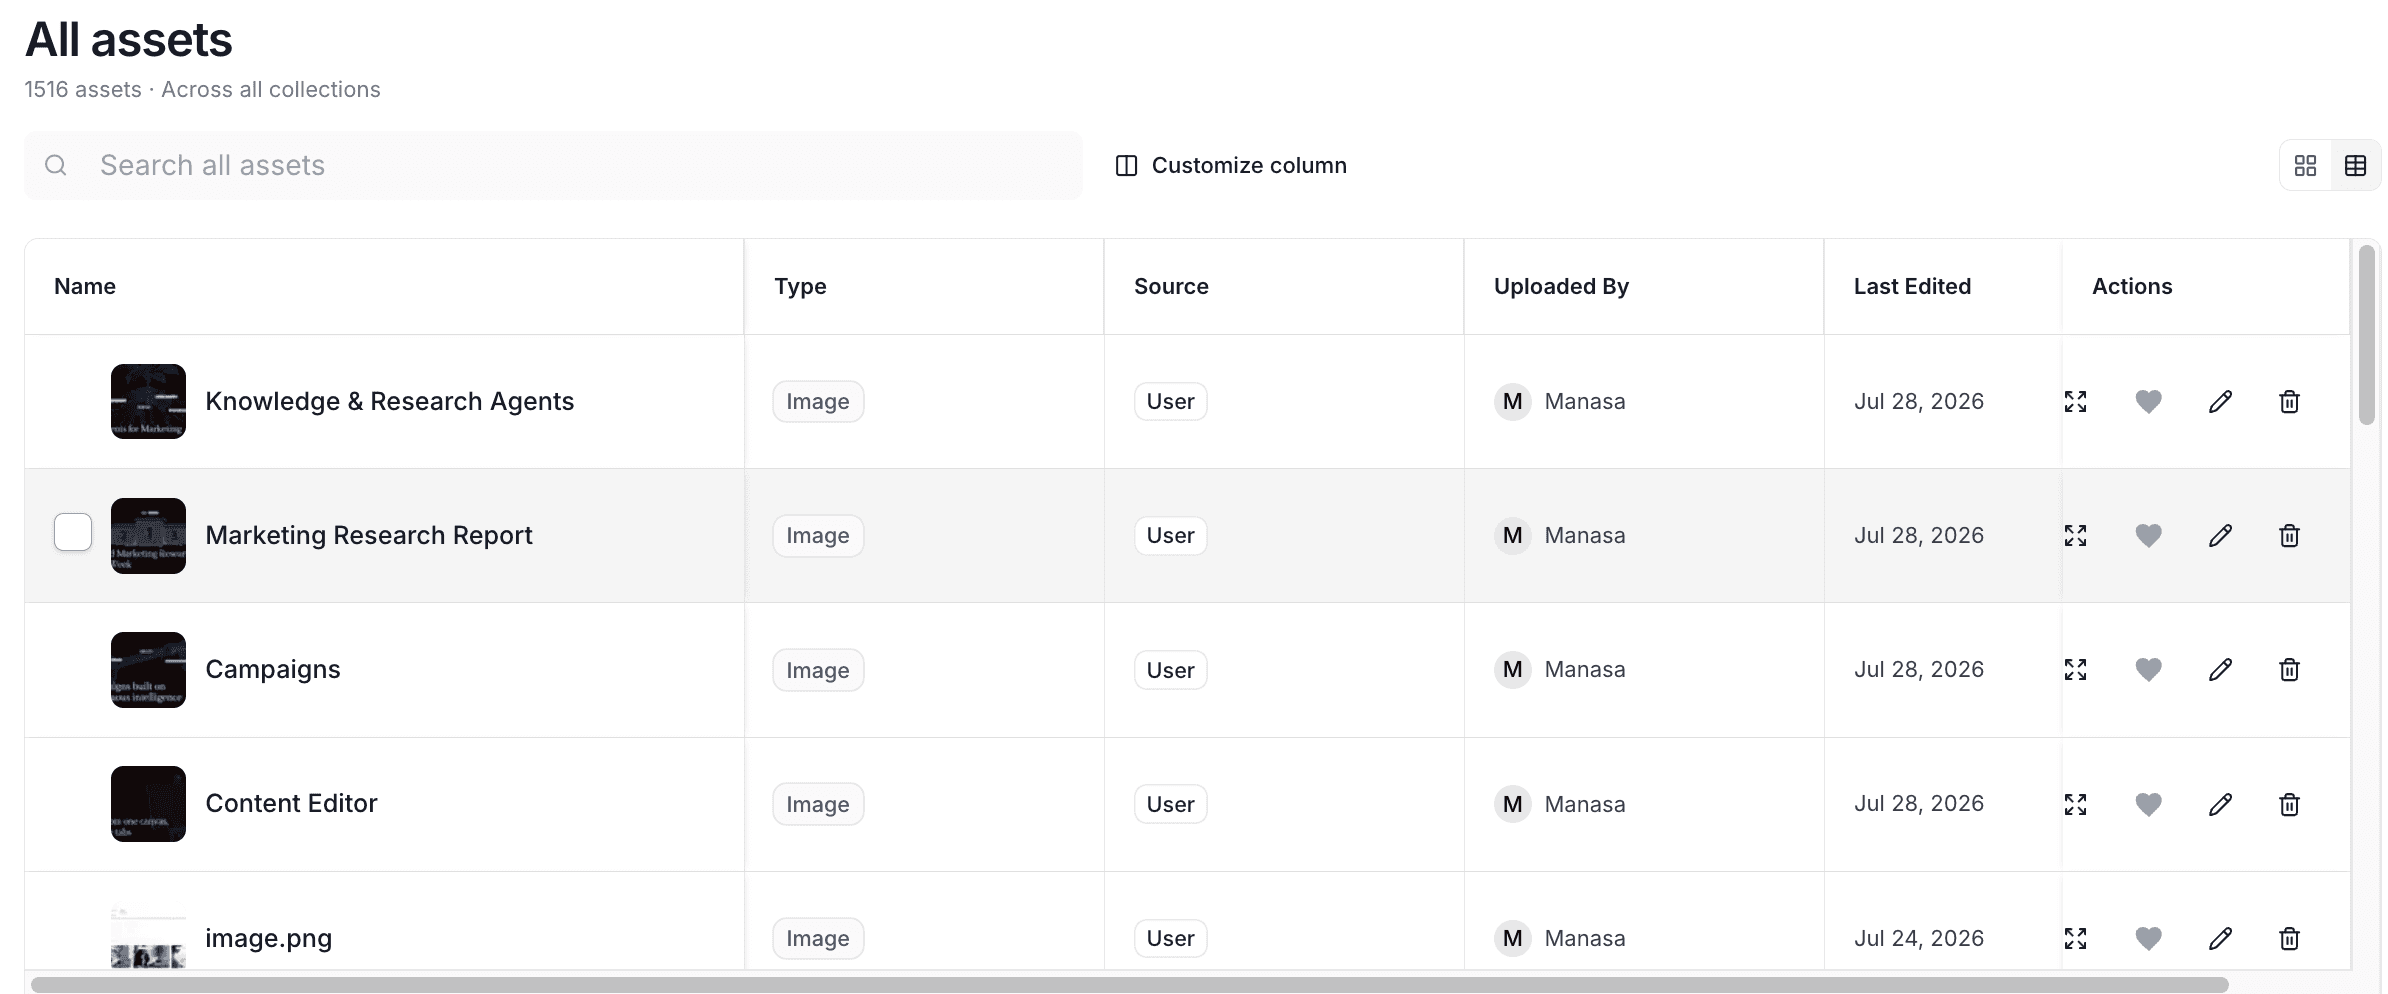Open Knowledge & Research Agents thumbnail
This screenshot has height=994, width=2388.
coord(148,401)
